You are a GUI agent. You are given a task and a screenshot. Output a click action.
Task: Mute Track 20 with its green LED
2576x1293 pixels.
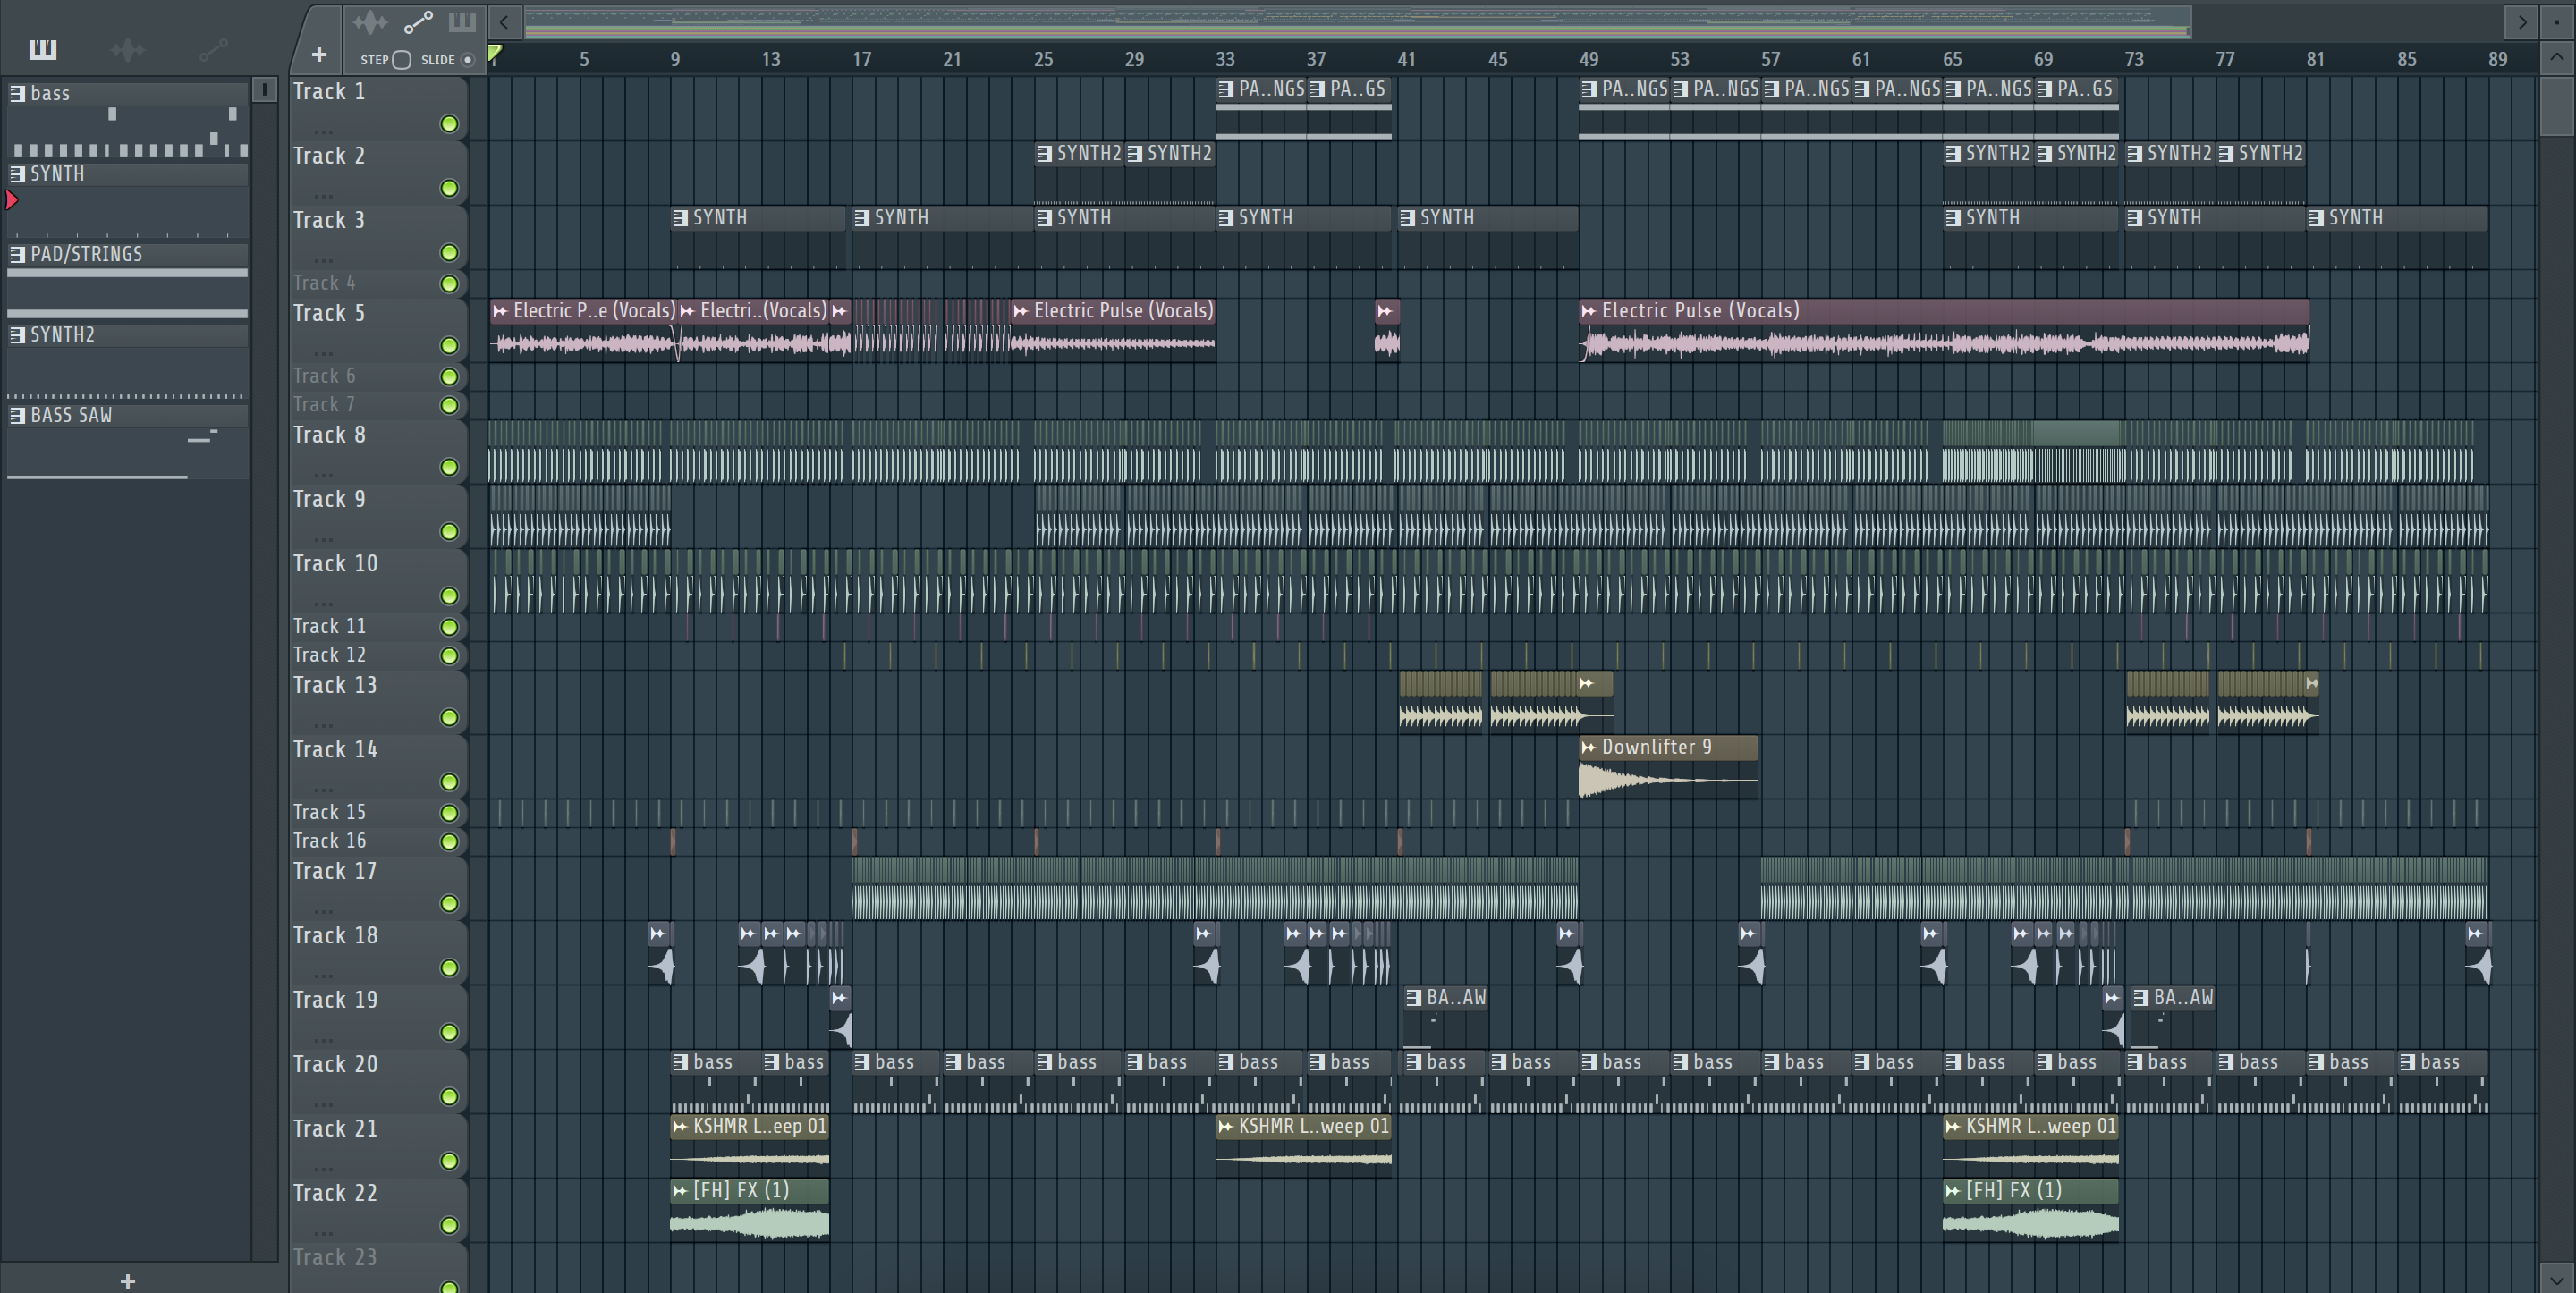point(450,1097)
